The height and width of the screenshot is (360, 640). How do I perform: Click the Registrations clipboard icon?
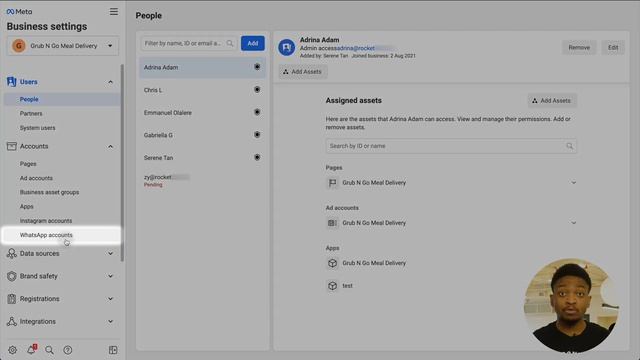coord(11,299)
